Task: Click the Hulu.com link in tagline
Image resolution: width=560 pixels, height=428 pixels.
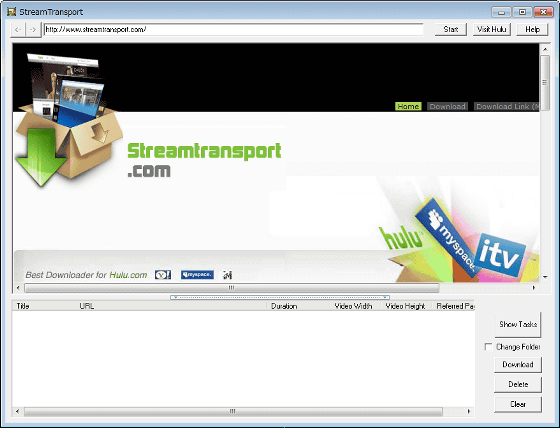Action: coord(128,275)
